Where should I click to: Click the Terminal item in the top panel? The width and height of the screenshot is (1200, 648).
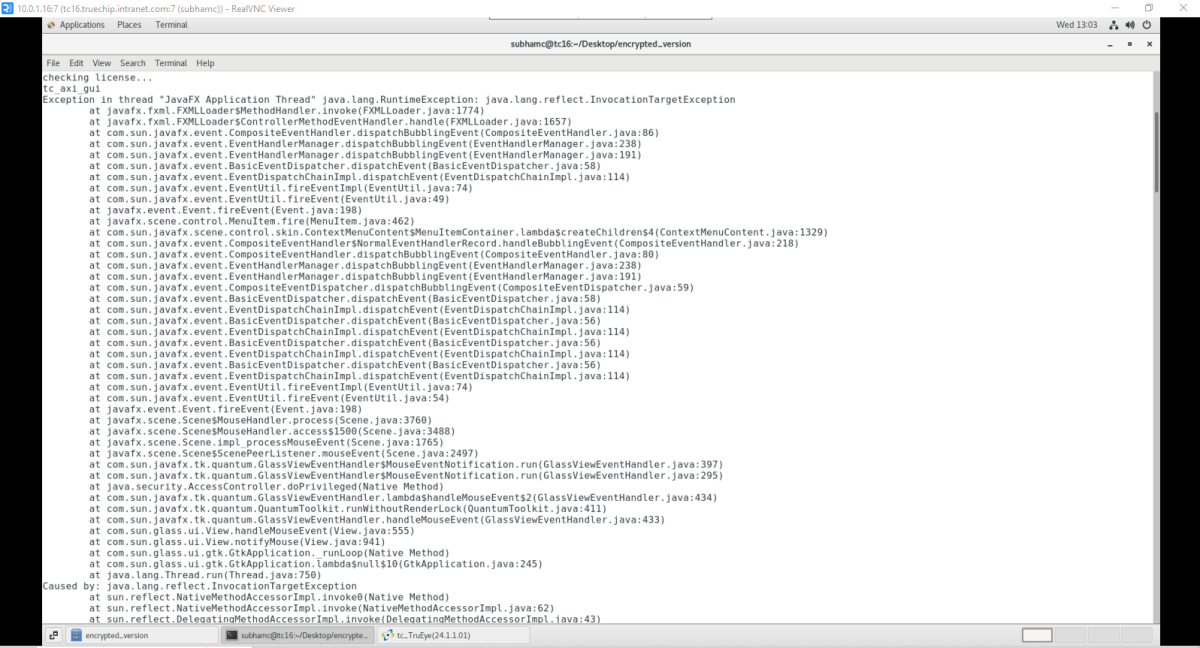click(x=171, y=25)
